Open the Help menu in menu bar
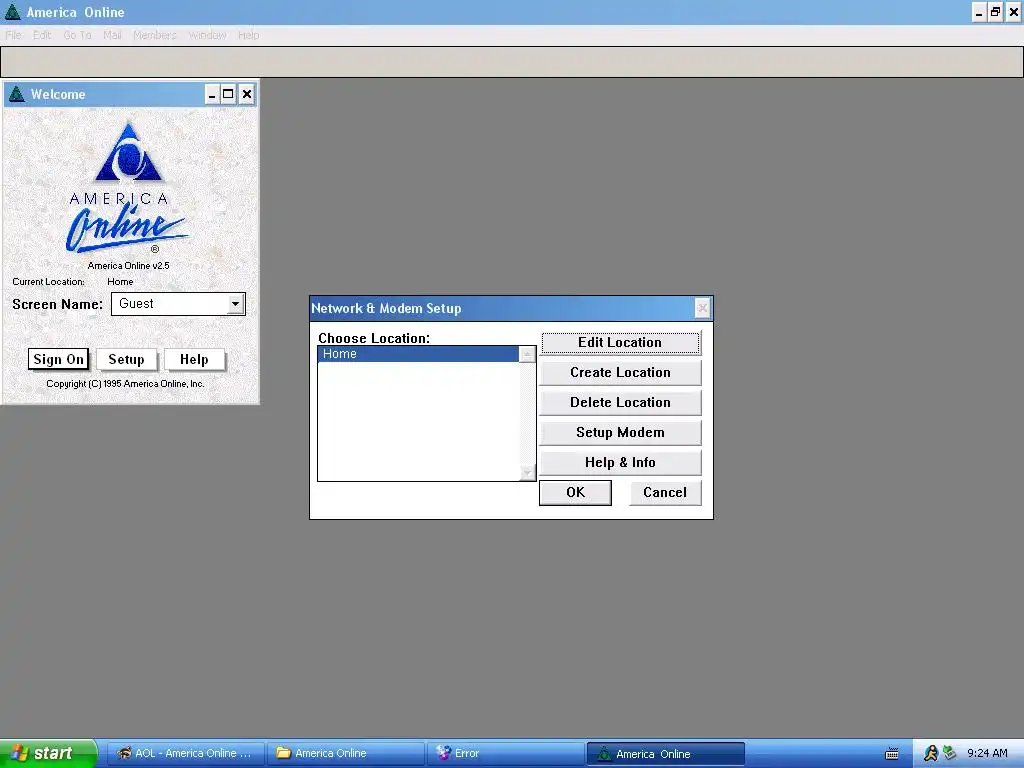 (248, 35)
